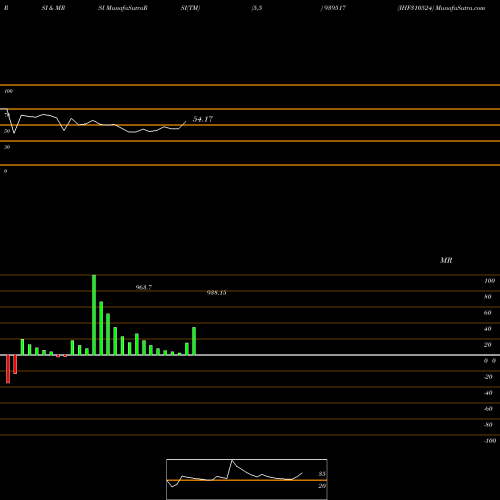The image size is (500, 500).
Task: Click the 100 label on MR axis
Action: point(489,281)
